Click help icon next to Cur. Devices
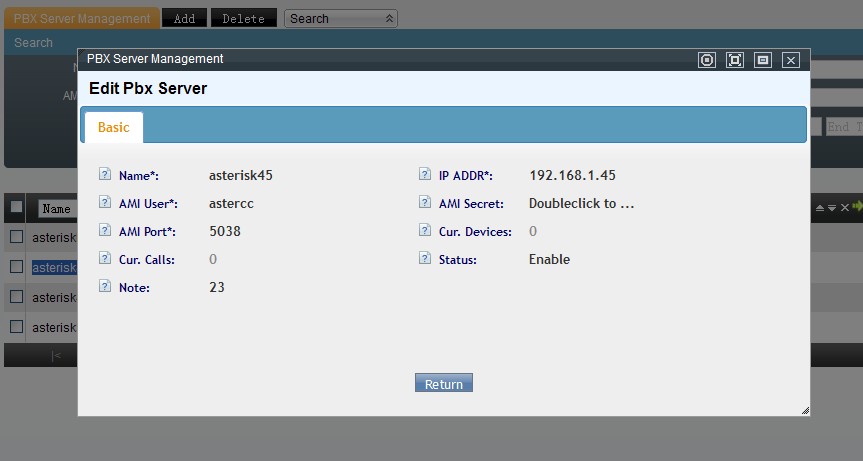Viewport: 863px width, 461px height. pyautogui.click(x=425, y=231)
